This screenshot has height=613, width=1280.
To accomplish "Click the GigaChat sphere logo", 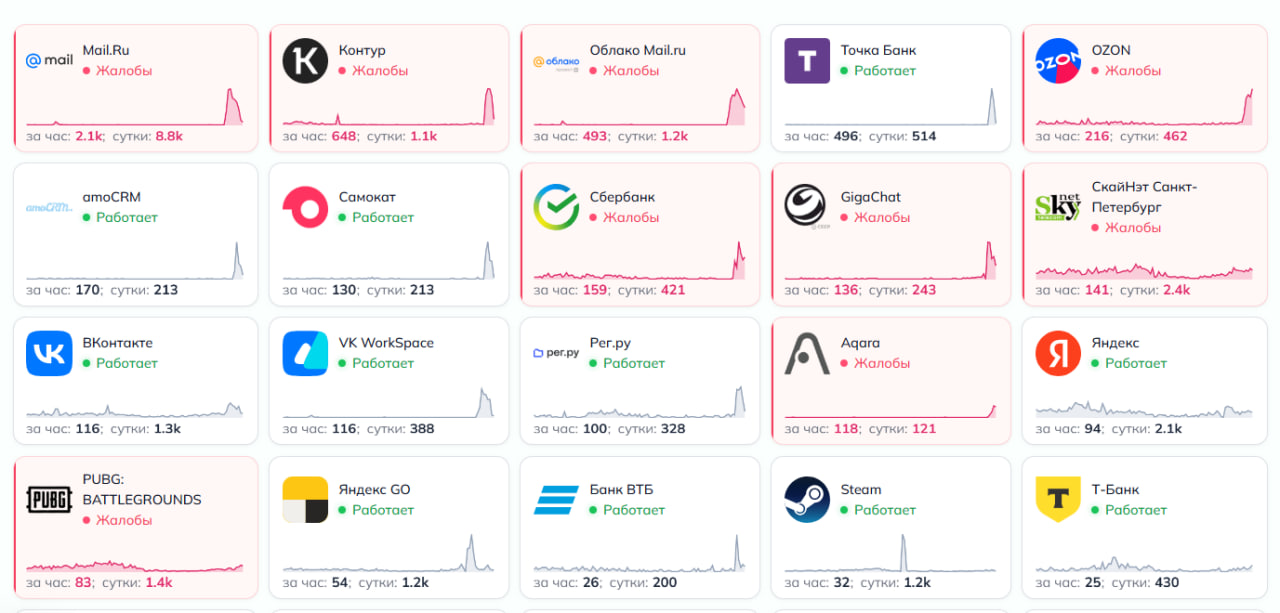I will coord(807,207).
